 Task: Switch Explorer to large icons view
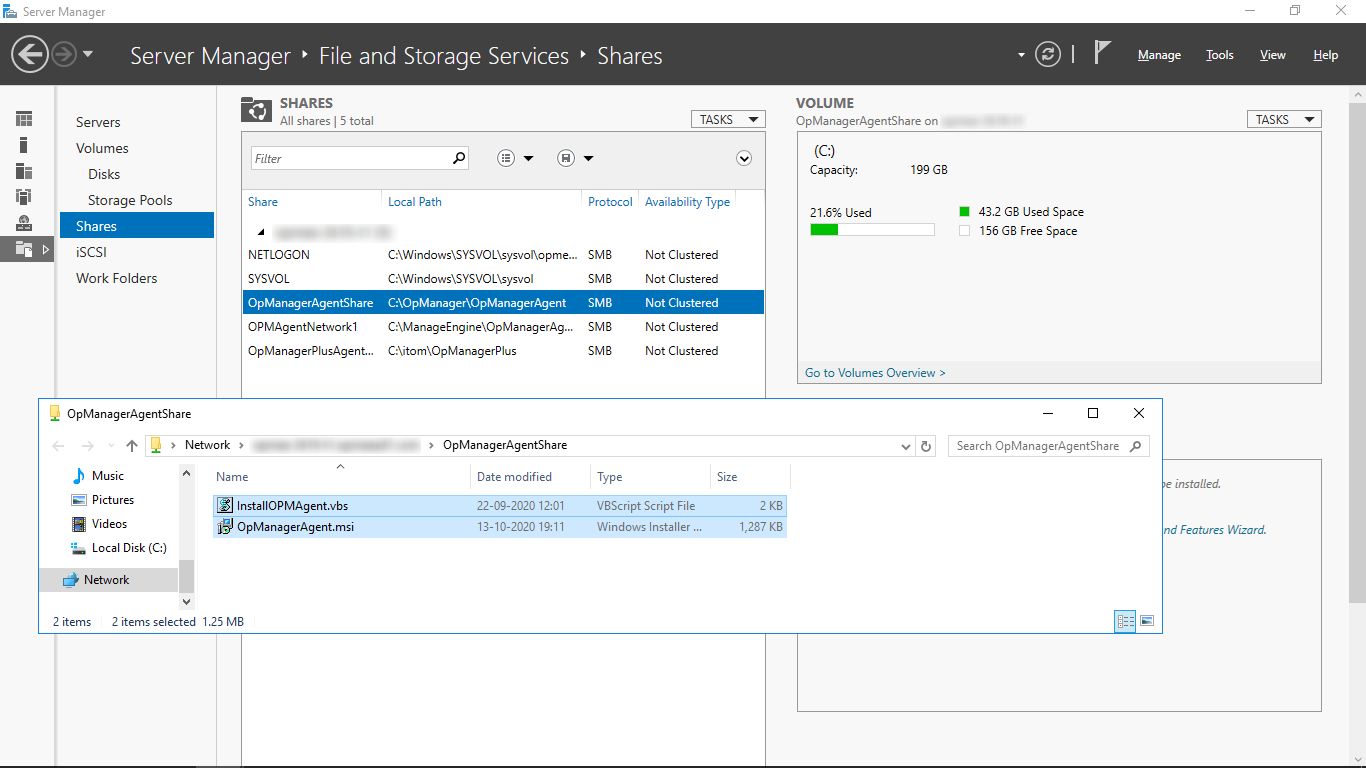tap(1147, 621)
